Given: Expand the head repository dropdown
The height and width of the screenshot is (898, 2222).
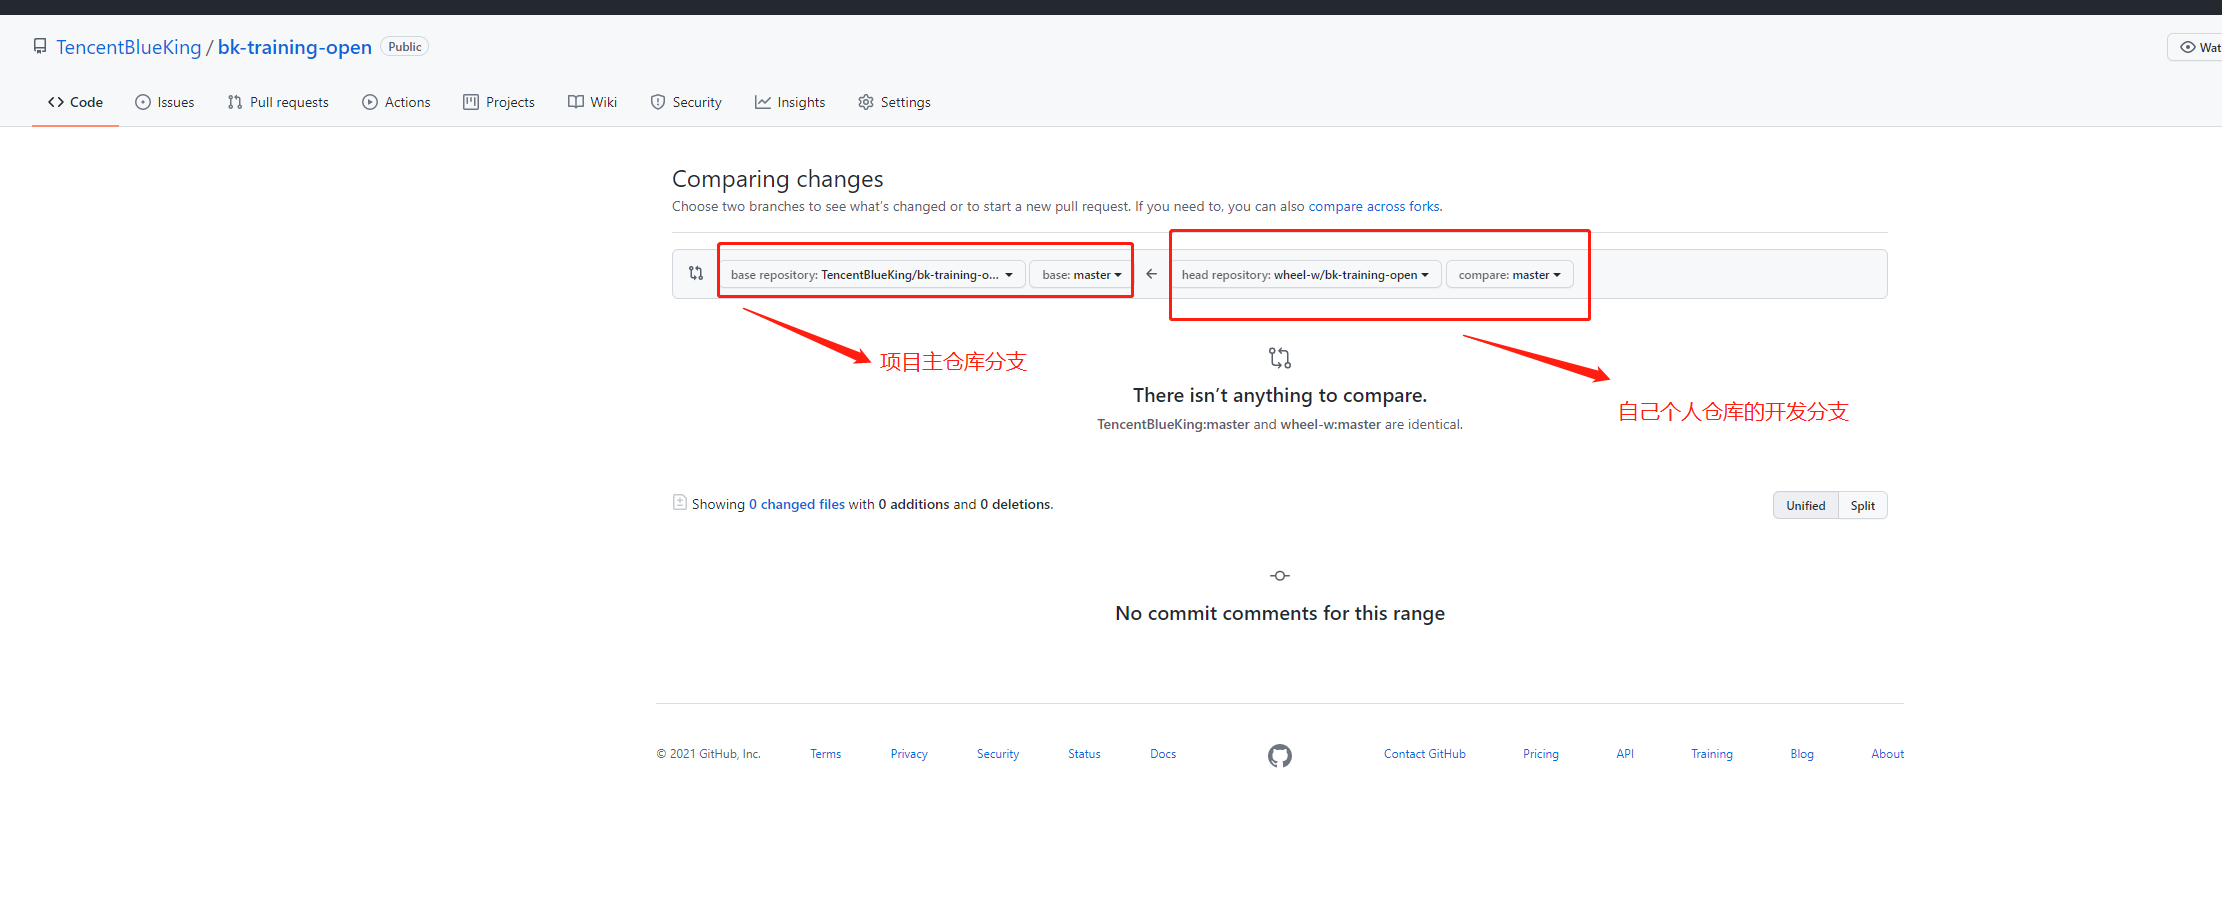Looking at the screenshot, I should pyautogui.click(x=1305, y=275).
